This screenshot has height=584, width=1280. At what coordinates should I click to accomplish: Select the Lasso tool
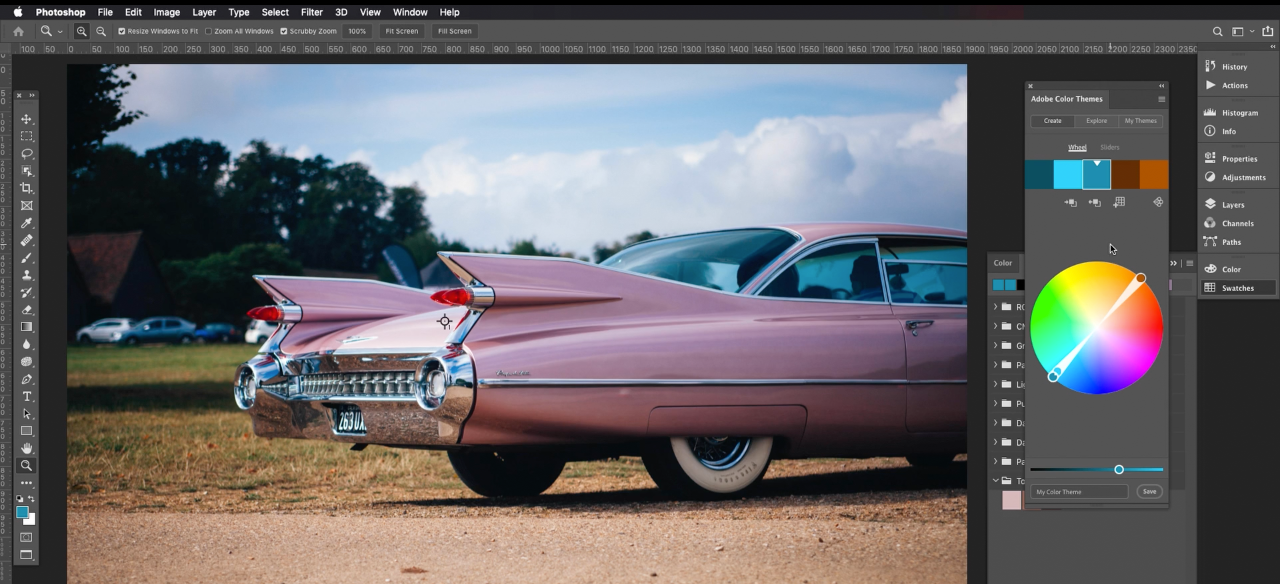click(x=27, y=153)
